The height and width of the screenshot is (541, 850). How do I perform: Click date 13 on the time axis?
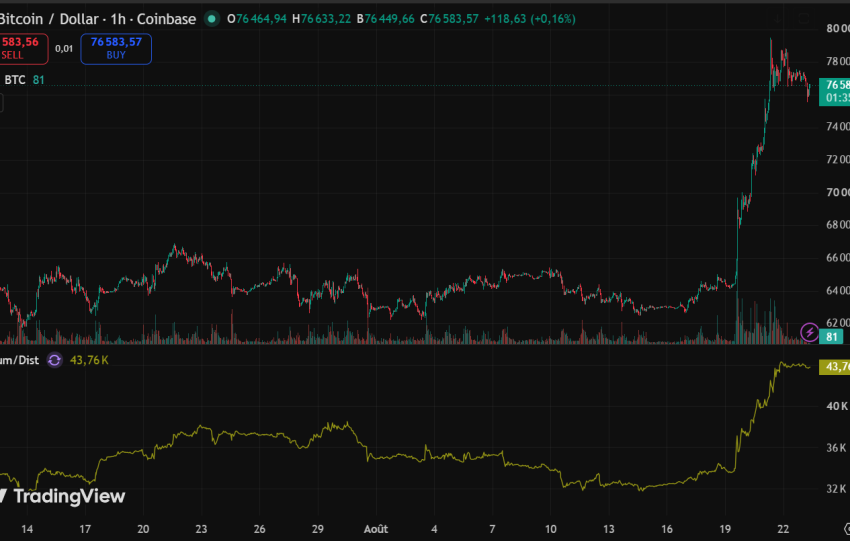[609, 529]
